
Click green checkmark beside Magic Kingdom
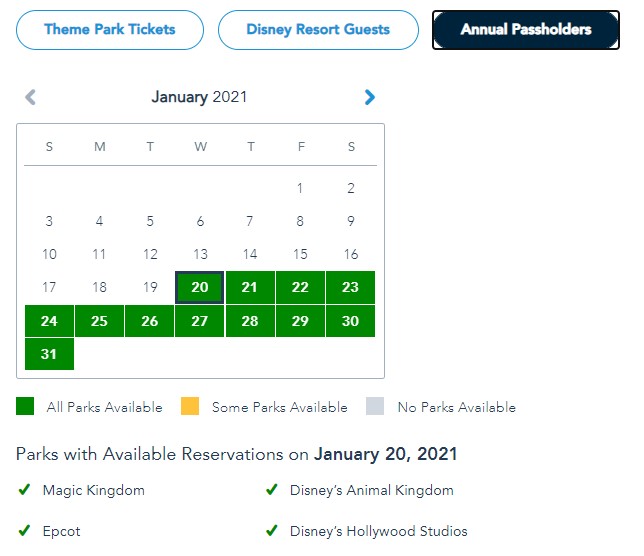[24, 490]
